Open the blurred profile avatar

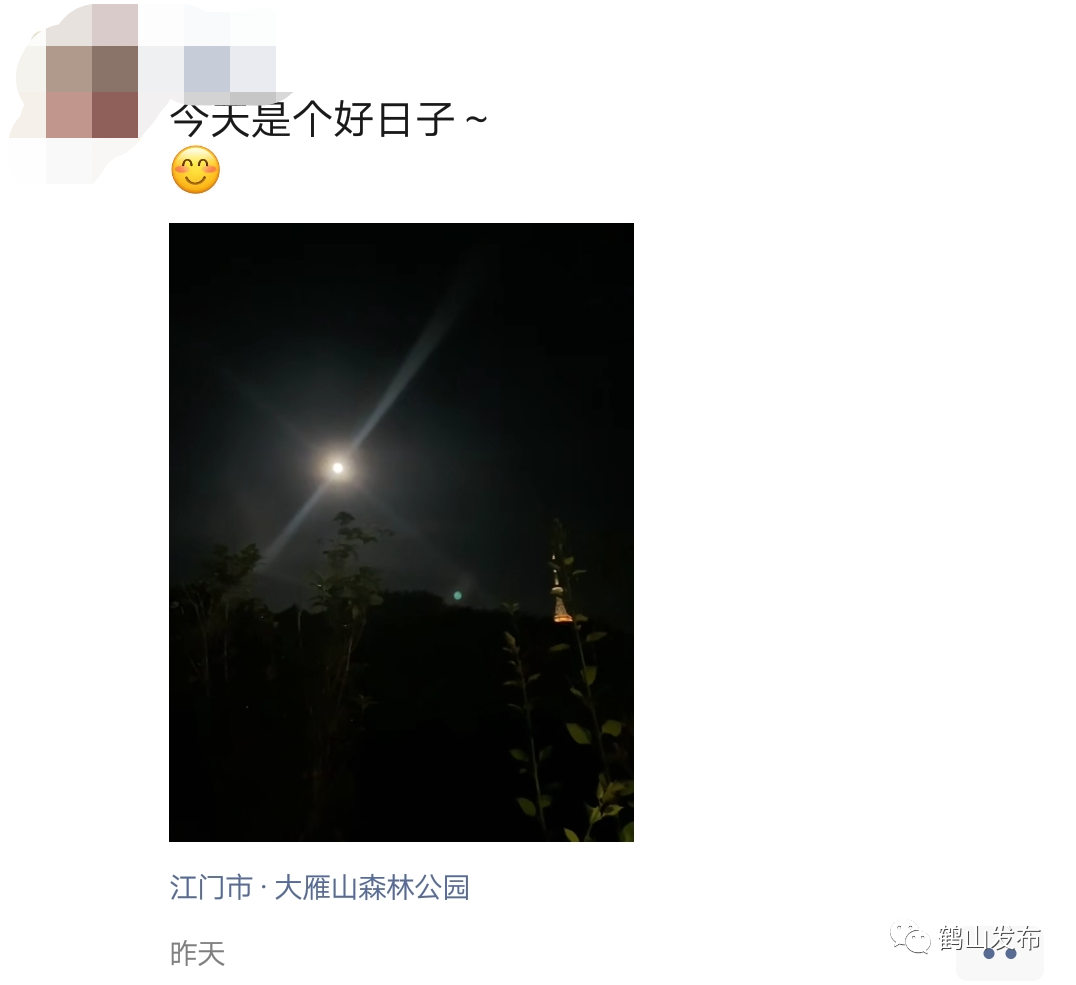(x=92, y=93)
